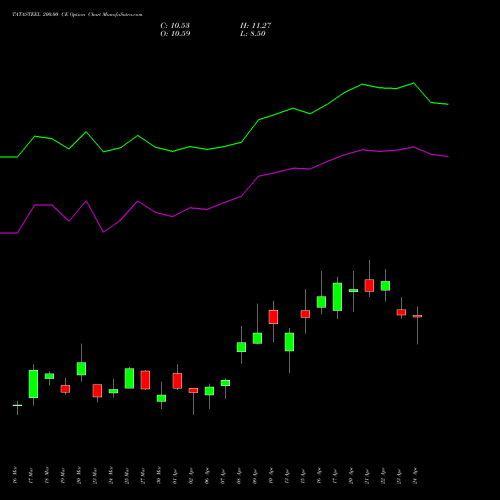Click the 20 Mar green candlestick
Viewport: 500px width, 500px height.
click(x=81, y=369)
